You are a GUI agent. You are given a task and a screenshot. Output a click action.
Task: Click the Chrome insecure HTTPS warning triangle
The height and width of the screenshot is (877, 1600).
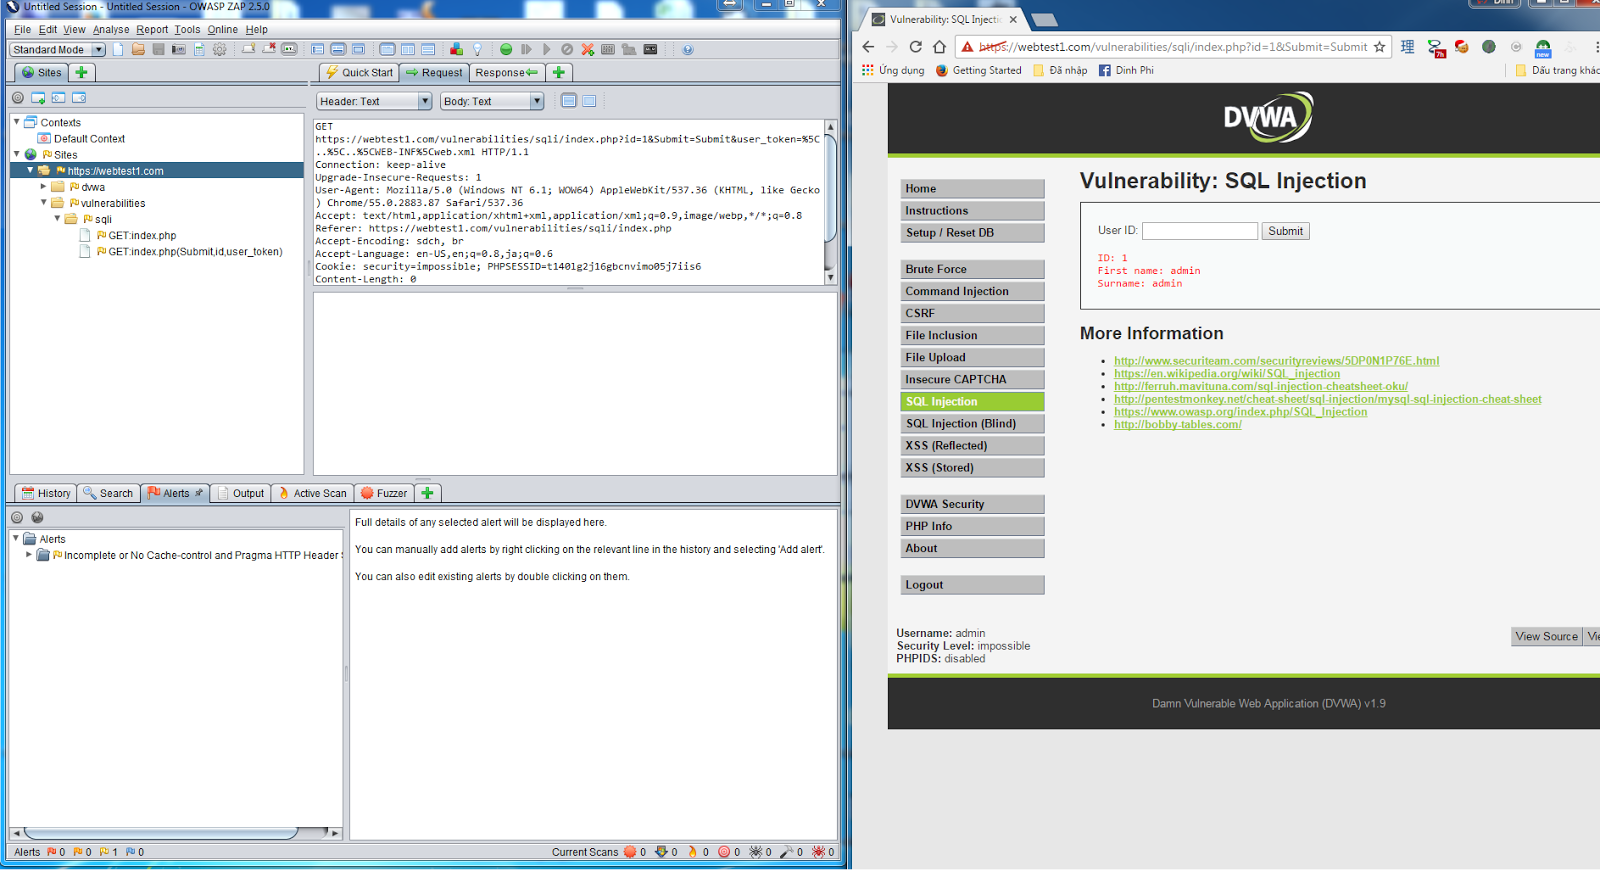coord(967,47)
